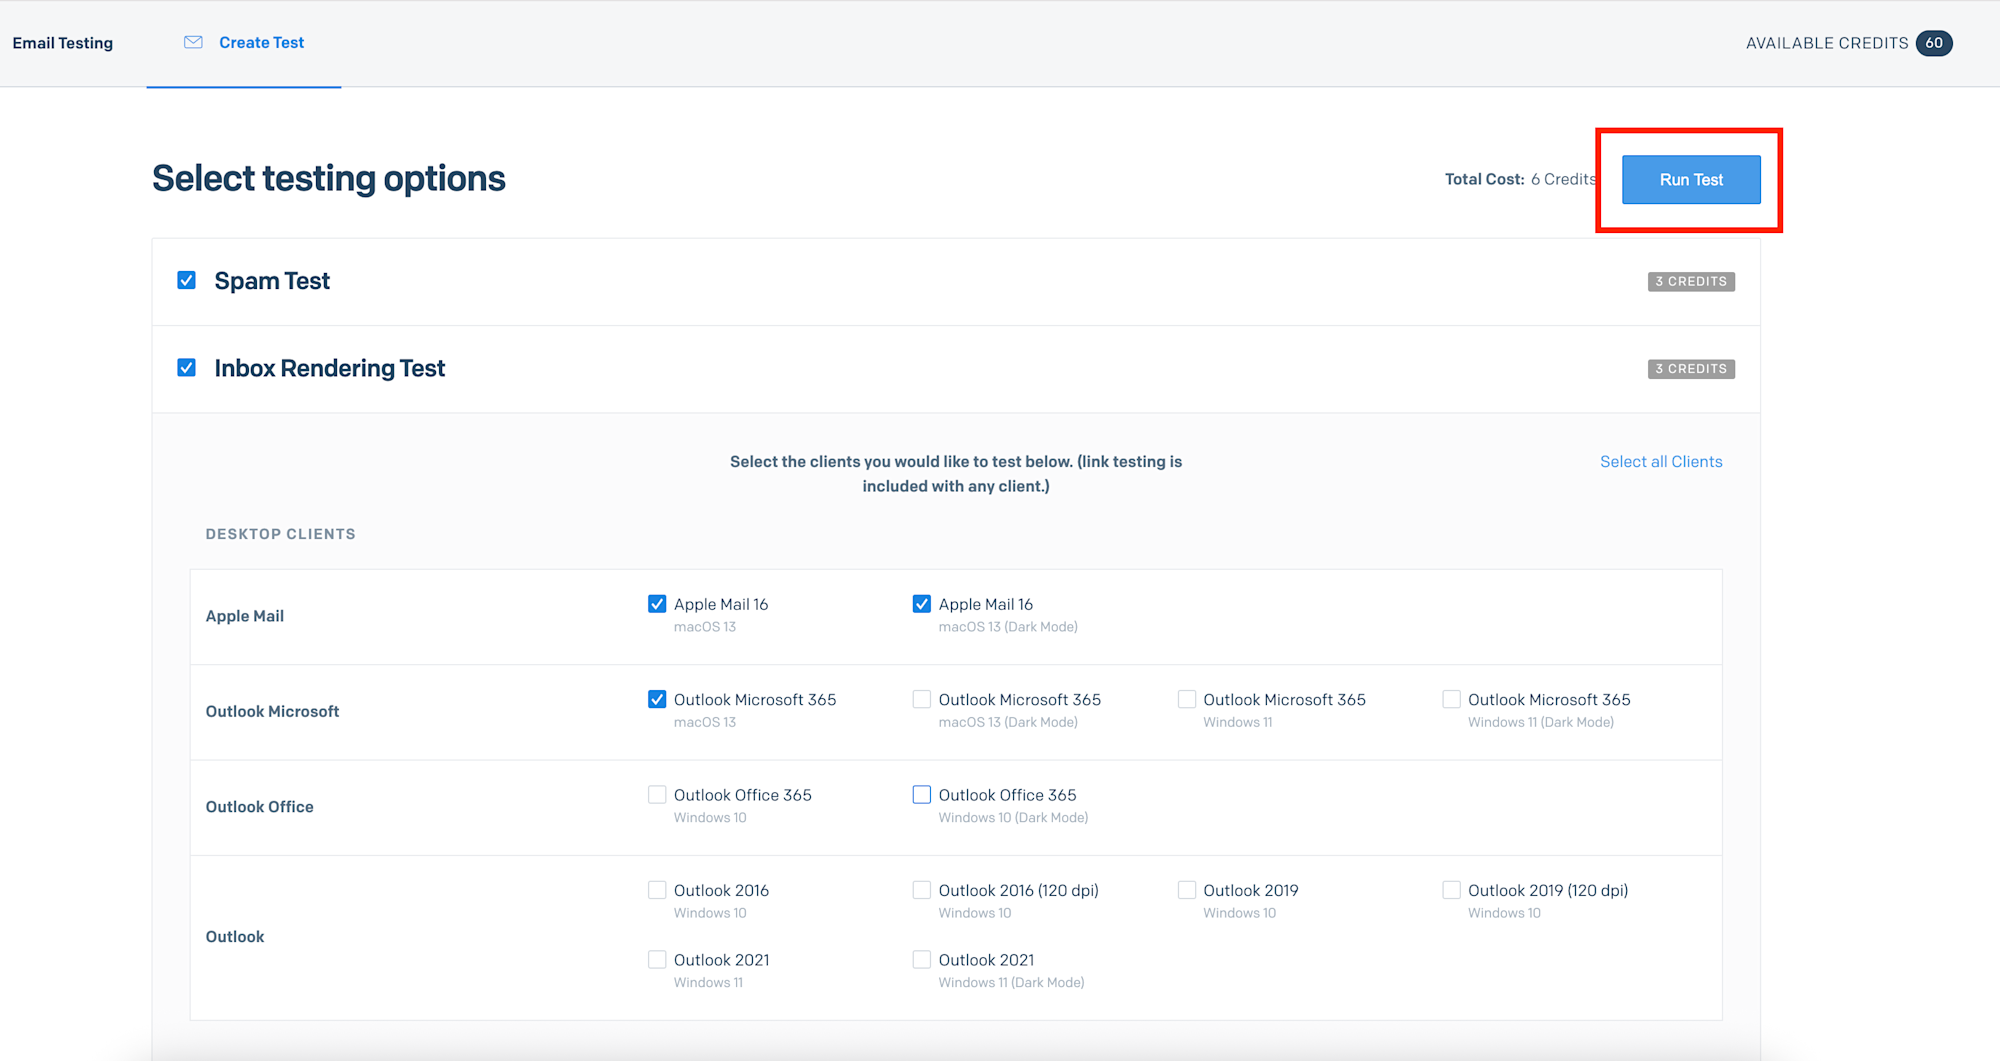This screenshot has height=1061, width=2000.
Task: Click the Select all Clients link
Action: point(1660,462)
